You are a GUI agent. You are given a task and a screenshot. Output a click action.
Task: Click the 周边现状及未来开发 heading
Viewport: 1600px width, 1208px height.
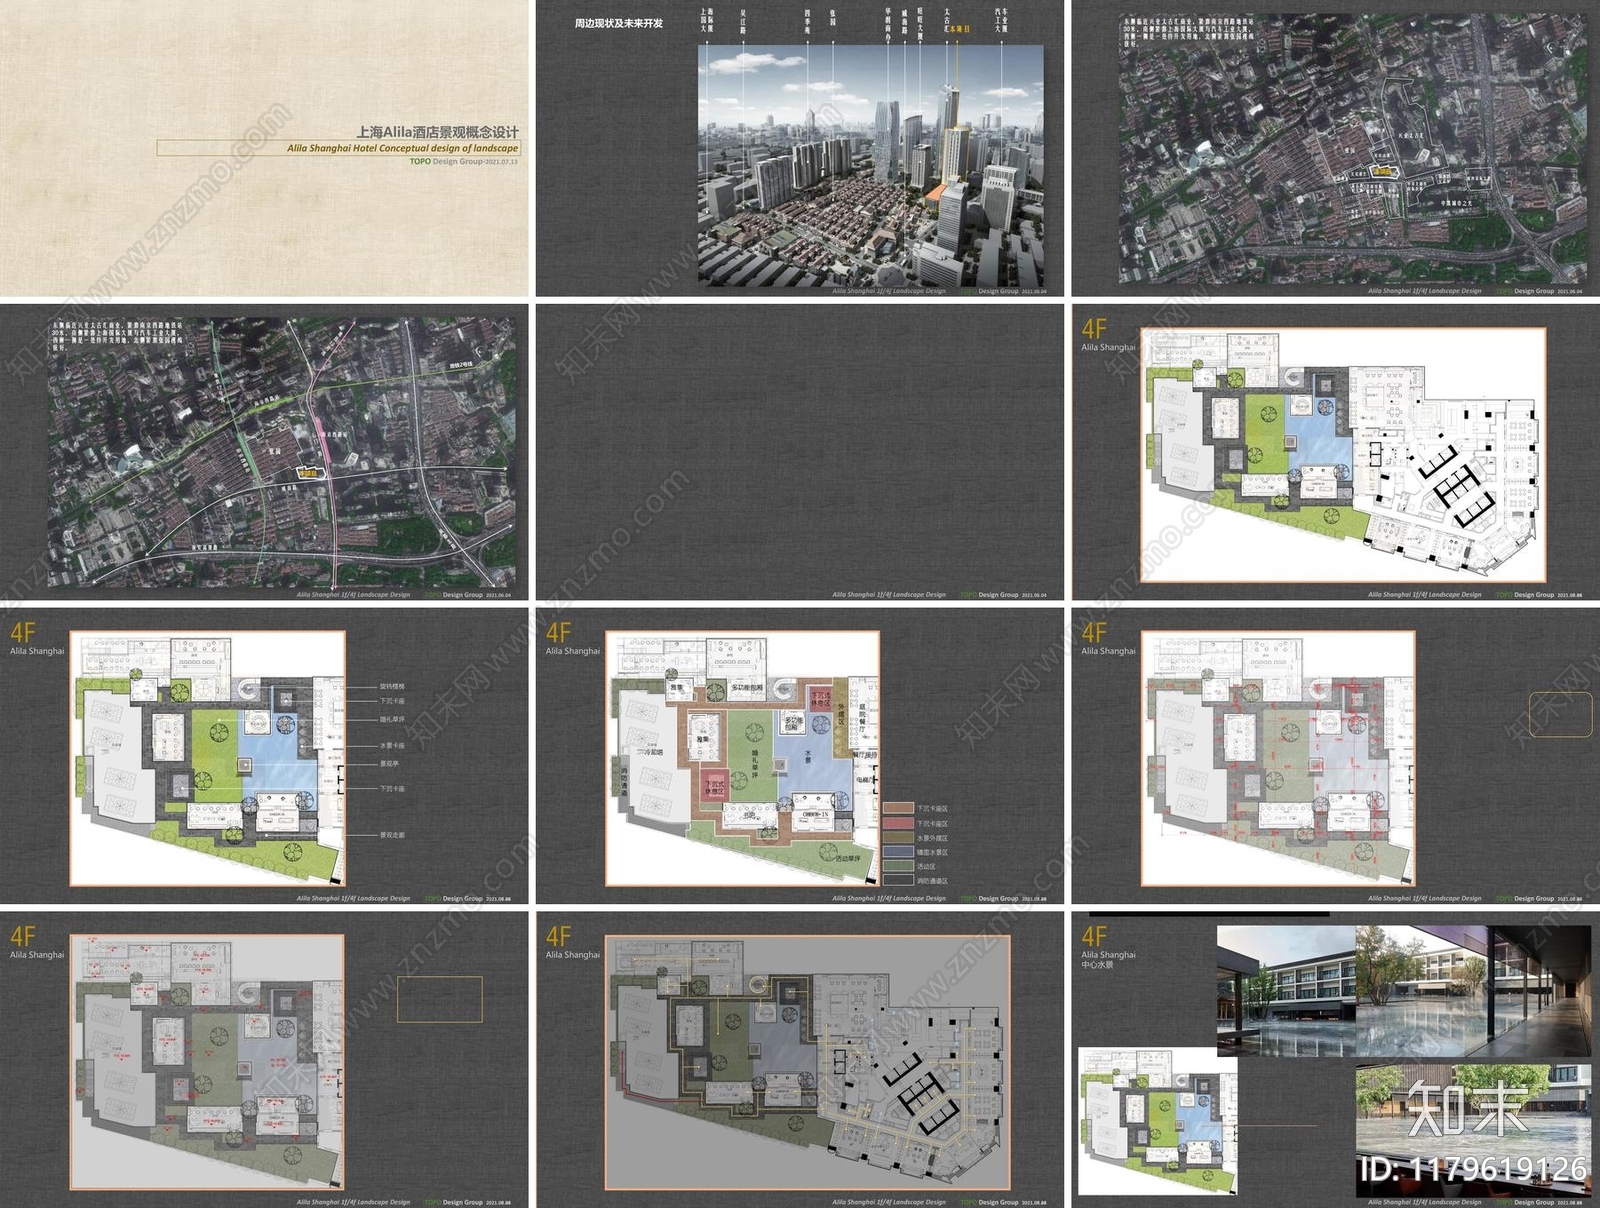tap(619, 23)
